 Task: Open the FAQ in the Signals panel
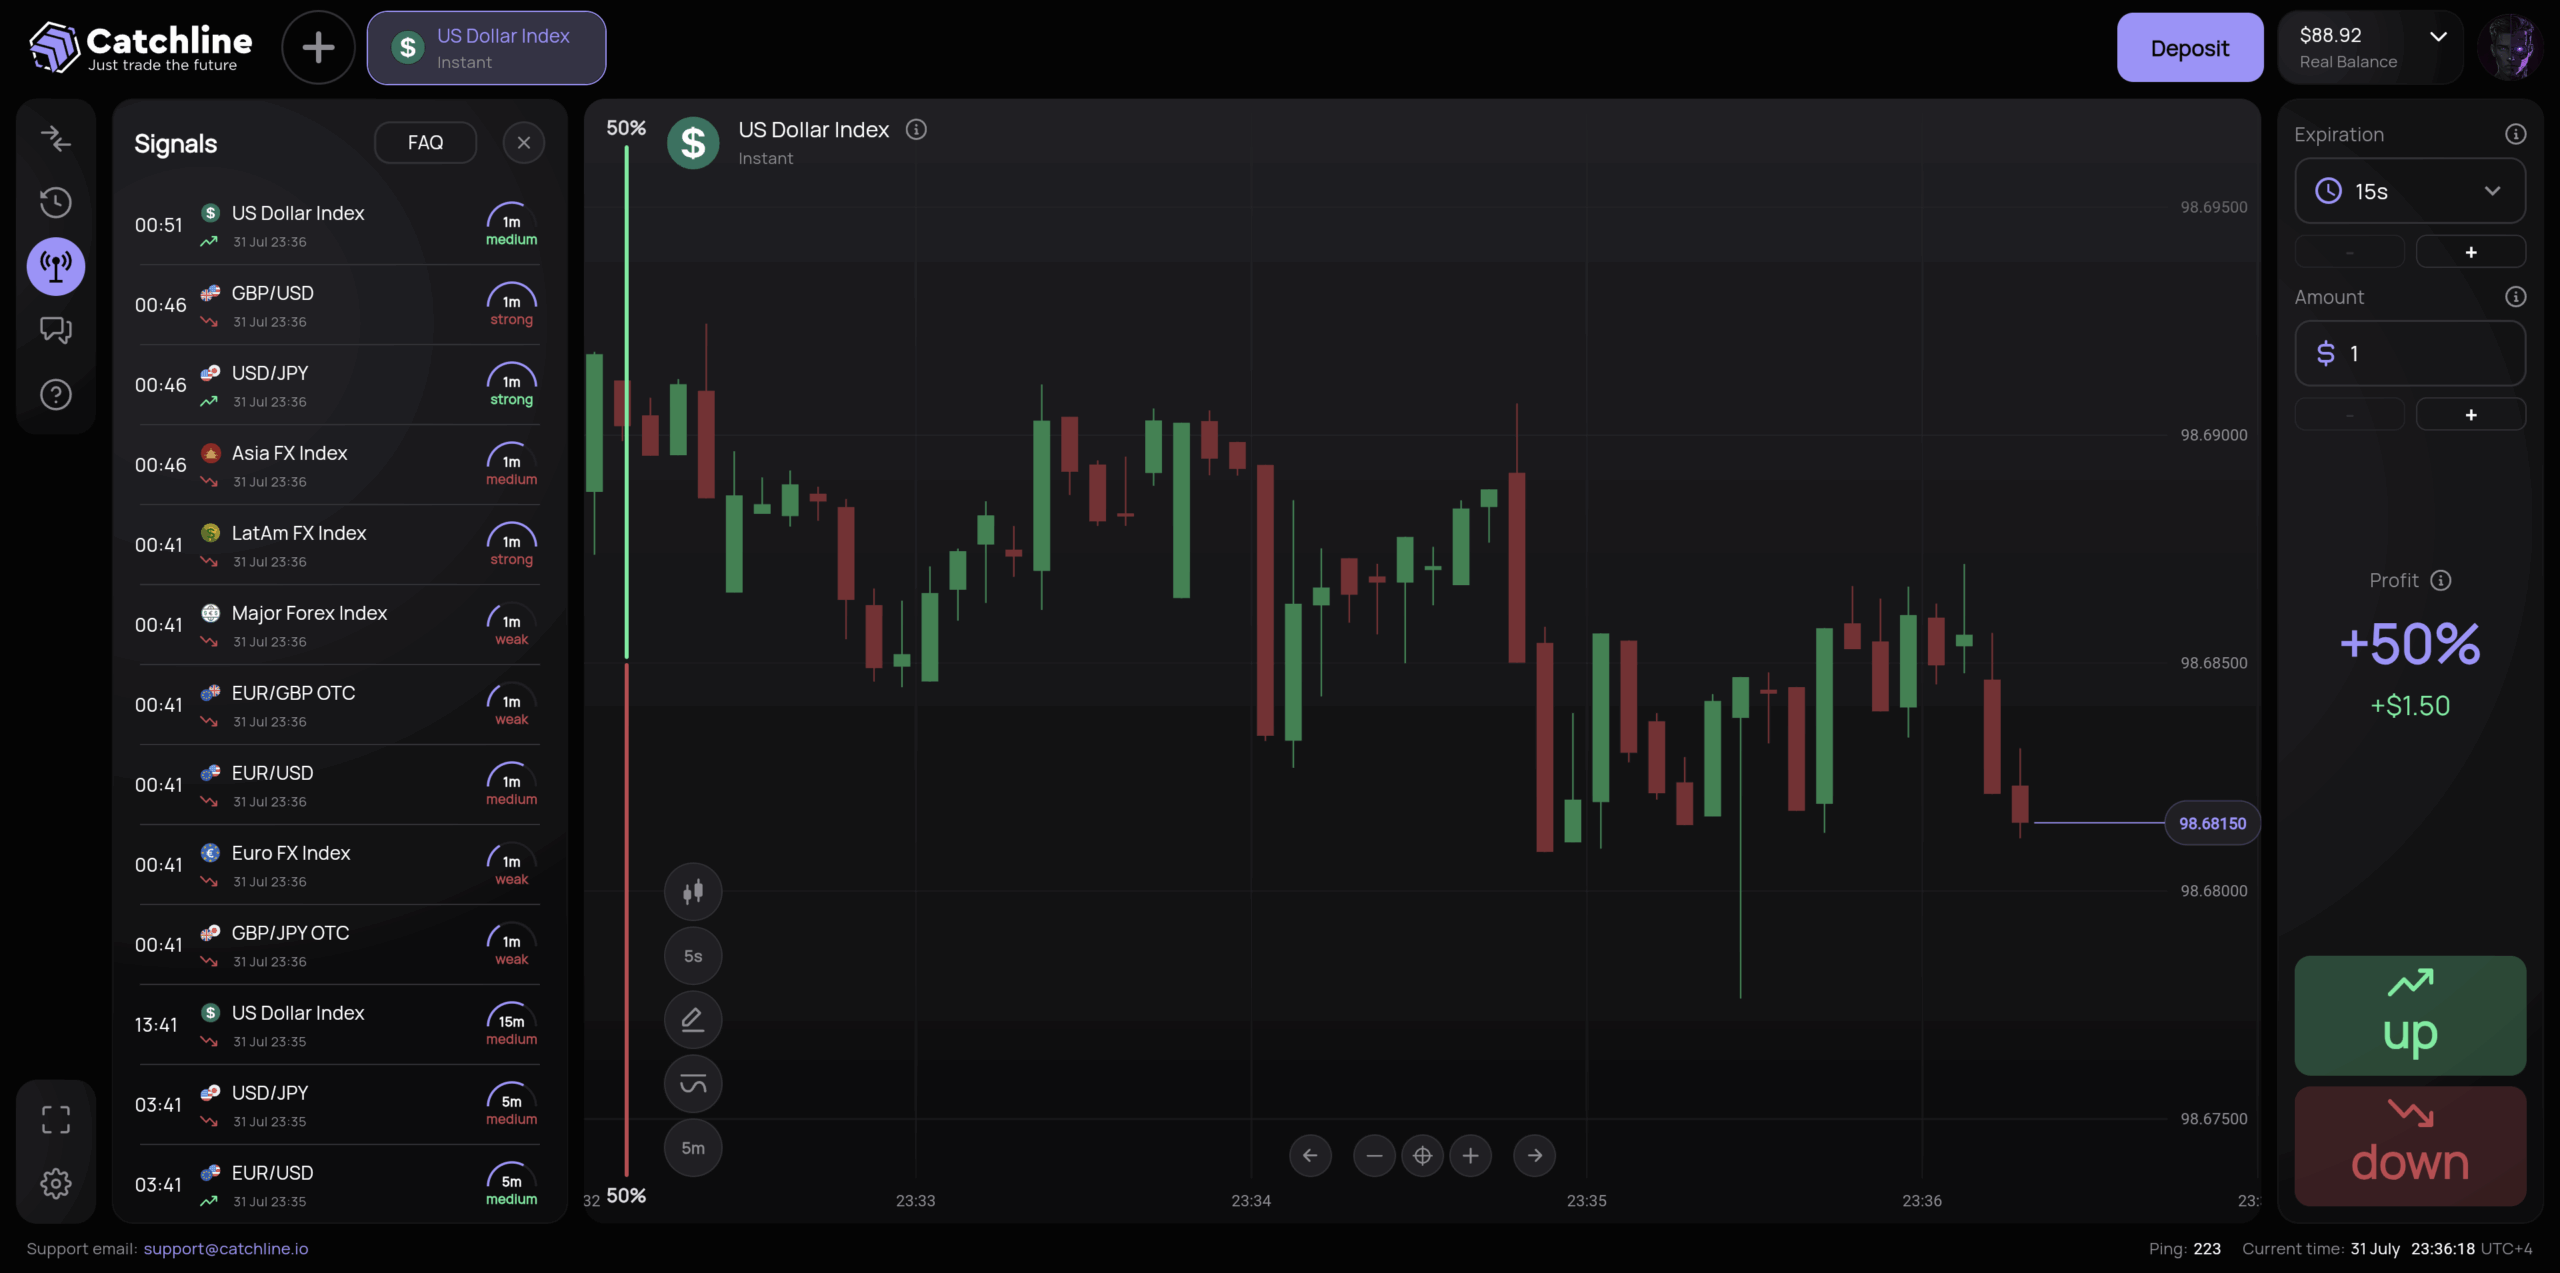425,142
